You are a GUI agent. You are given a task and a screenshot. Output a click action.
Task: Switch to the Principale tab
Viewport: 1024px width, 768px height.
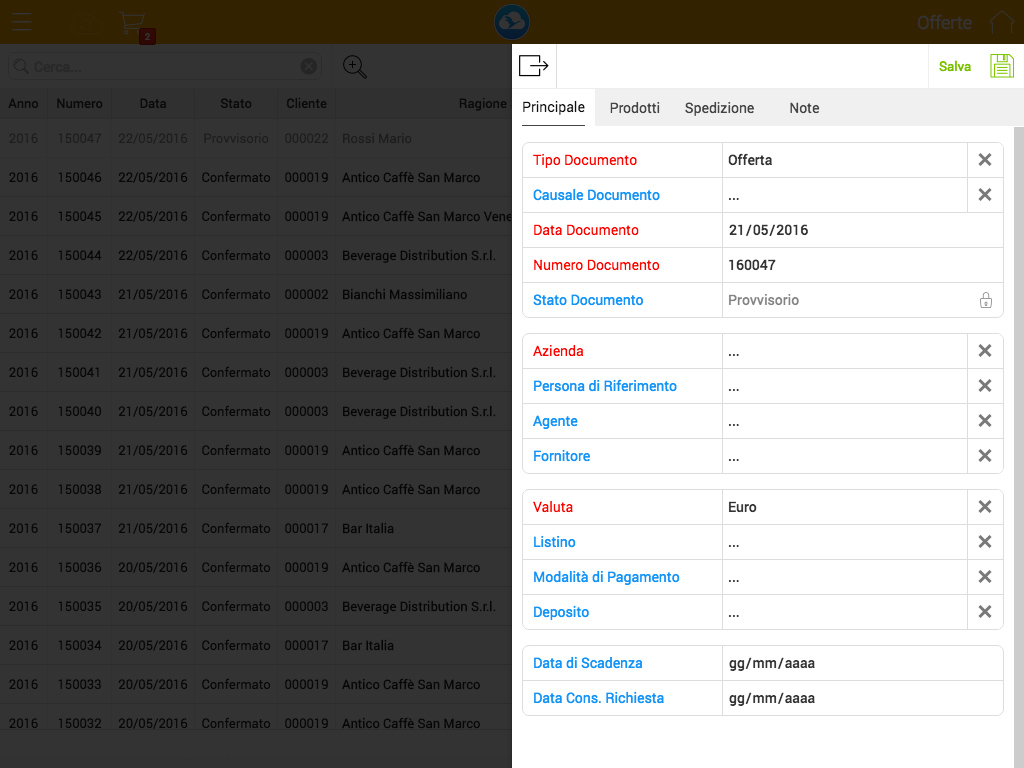[x=553, y=108]
